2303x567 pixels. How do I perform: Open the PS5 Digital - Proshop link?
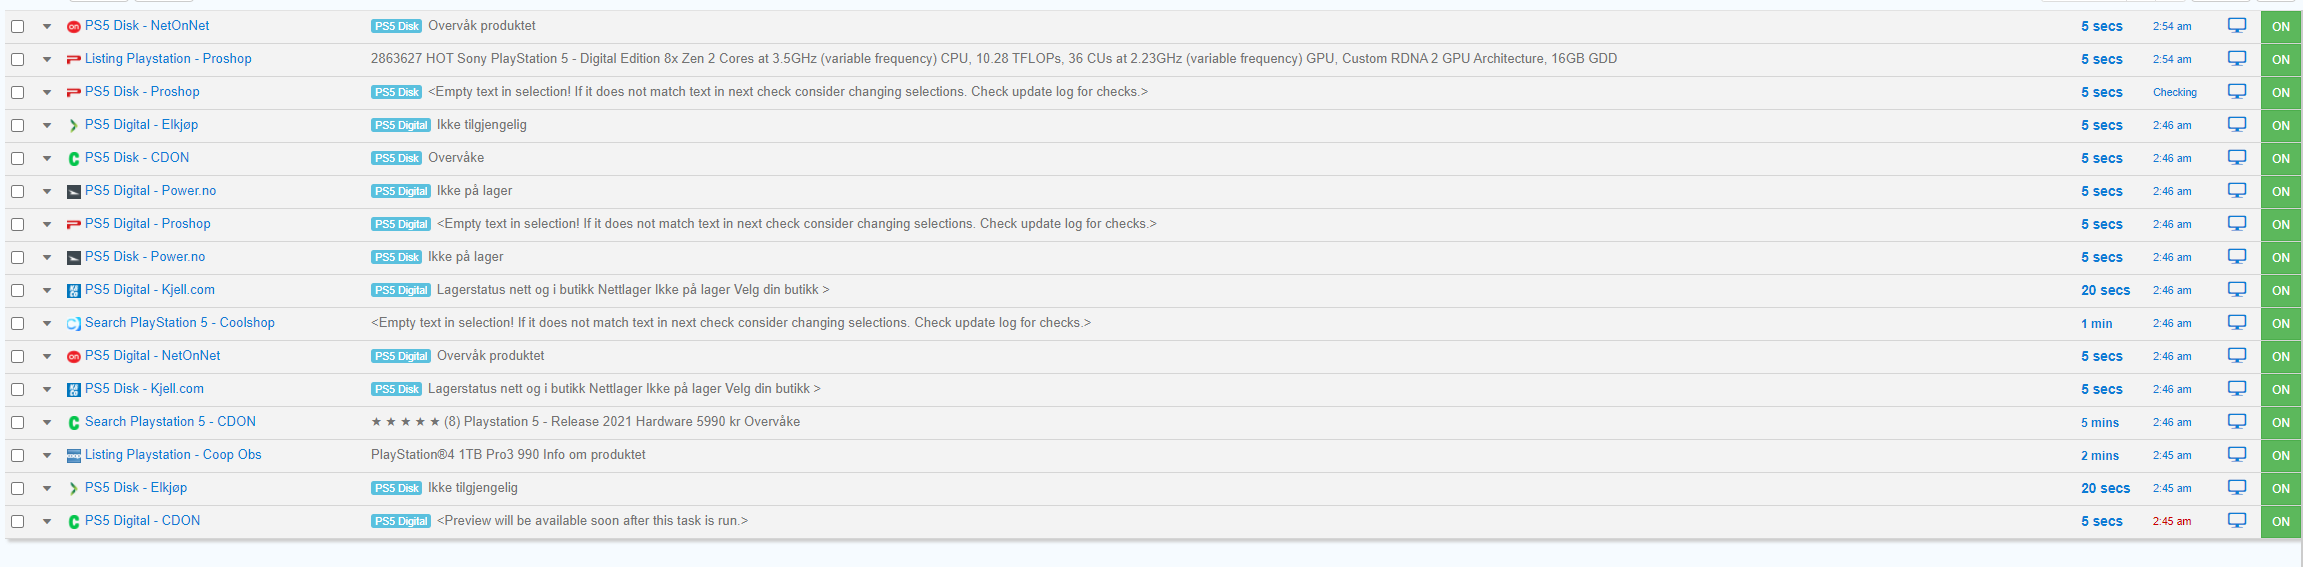148,224
